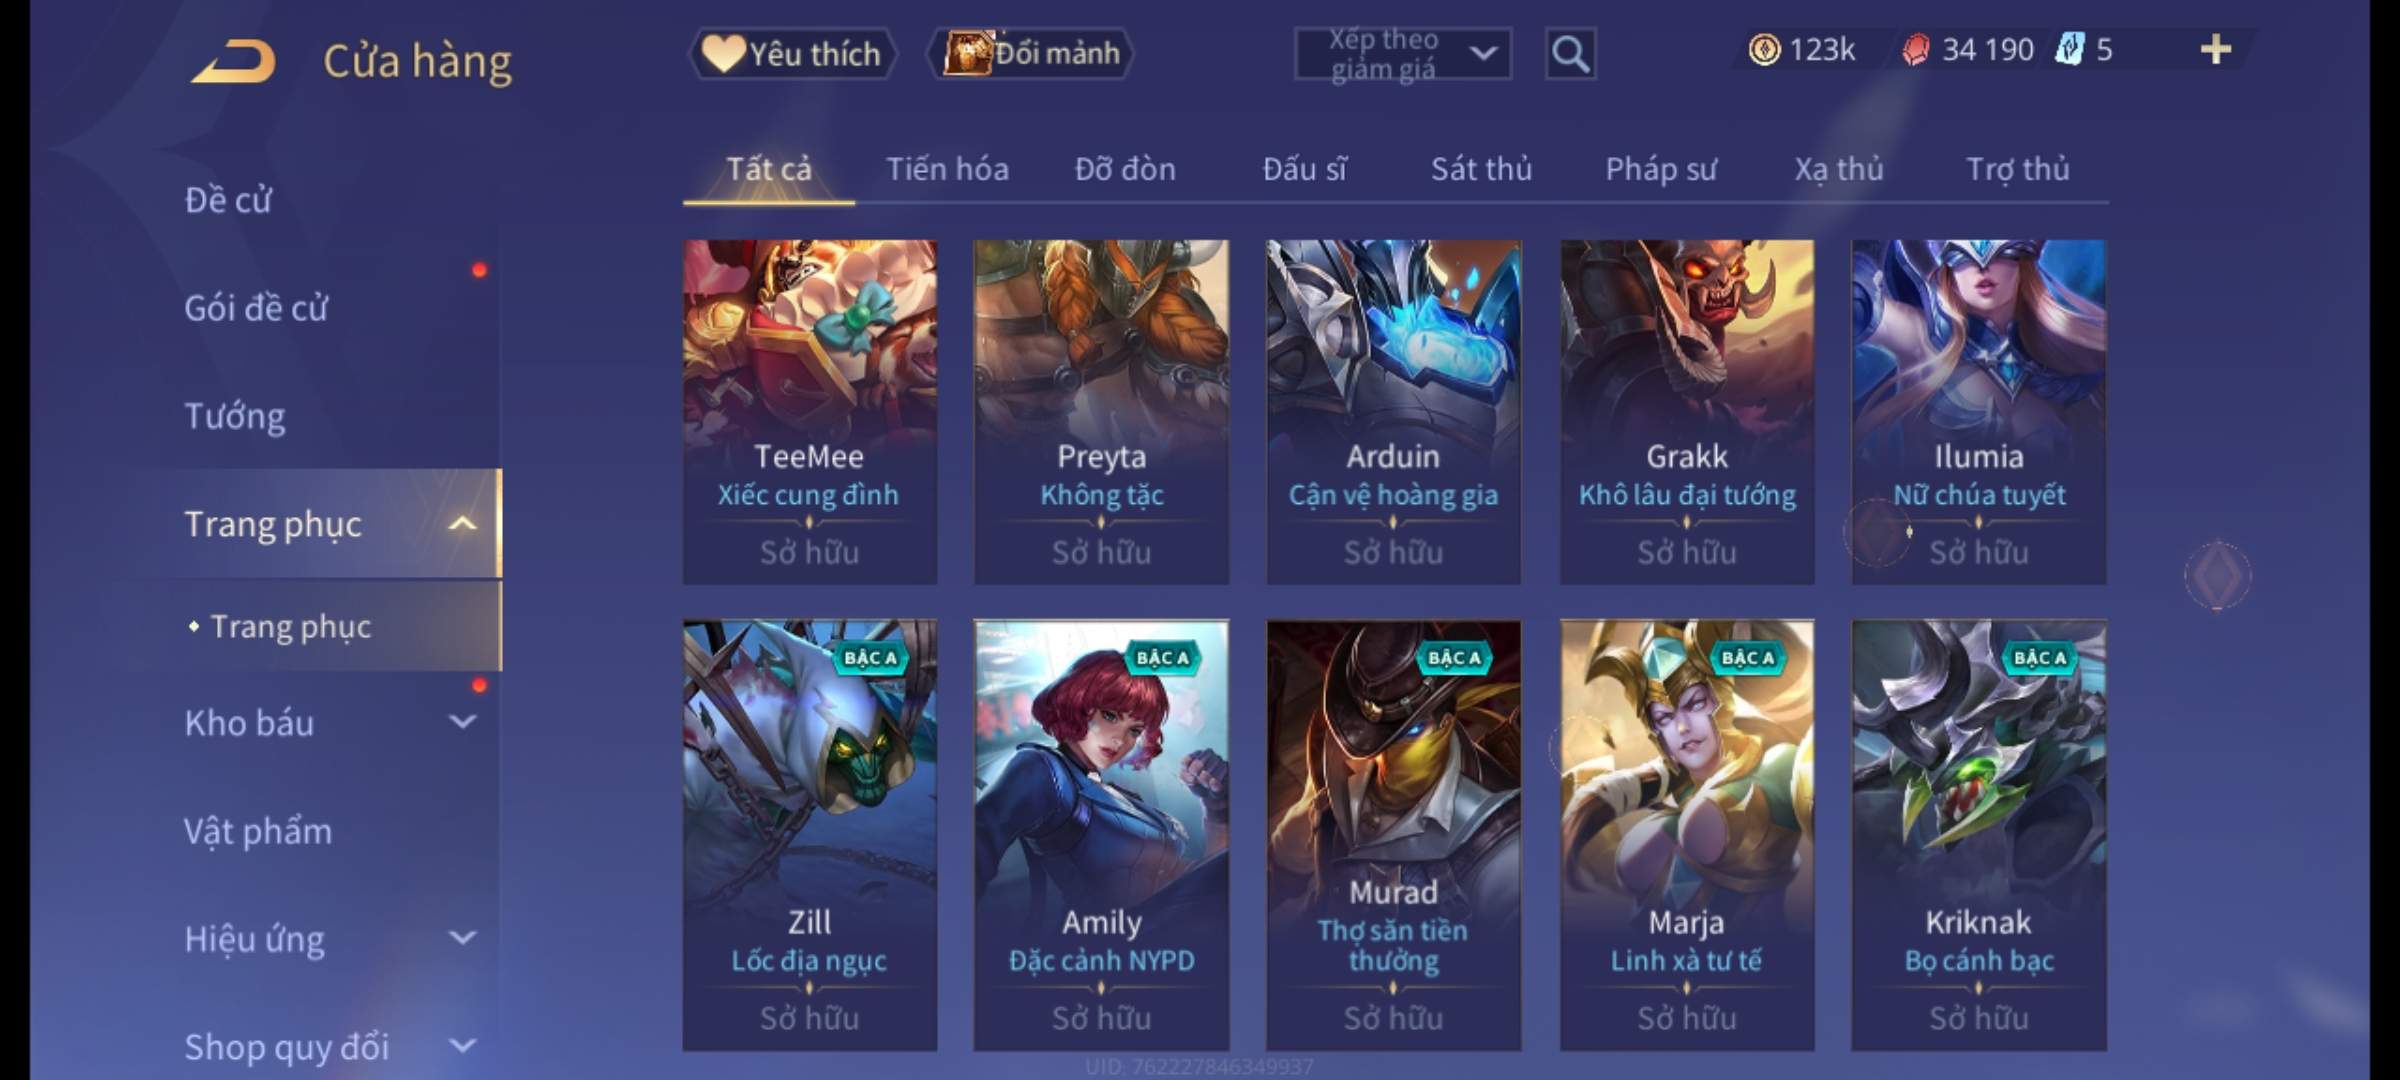Select the Ilumia Nữ chúa tuyết skin
The image size is (2400, 1080).
coord(1978,412)
